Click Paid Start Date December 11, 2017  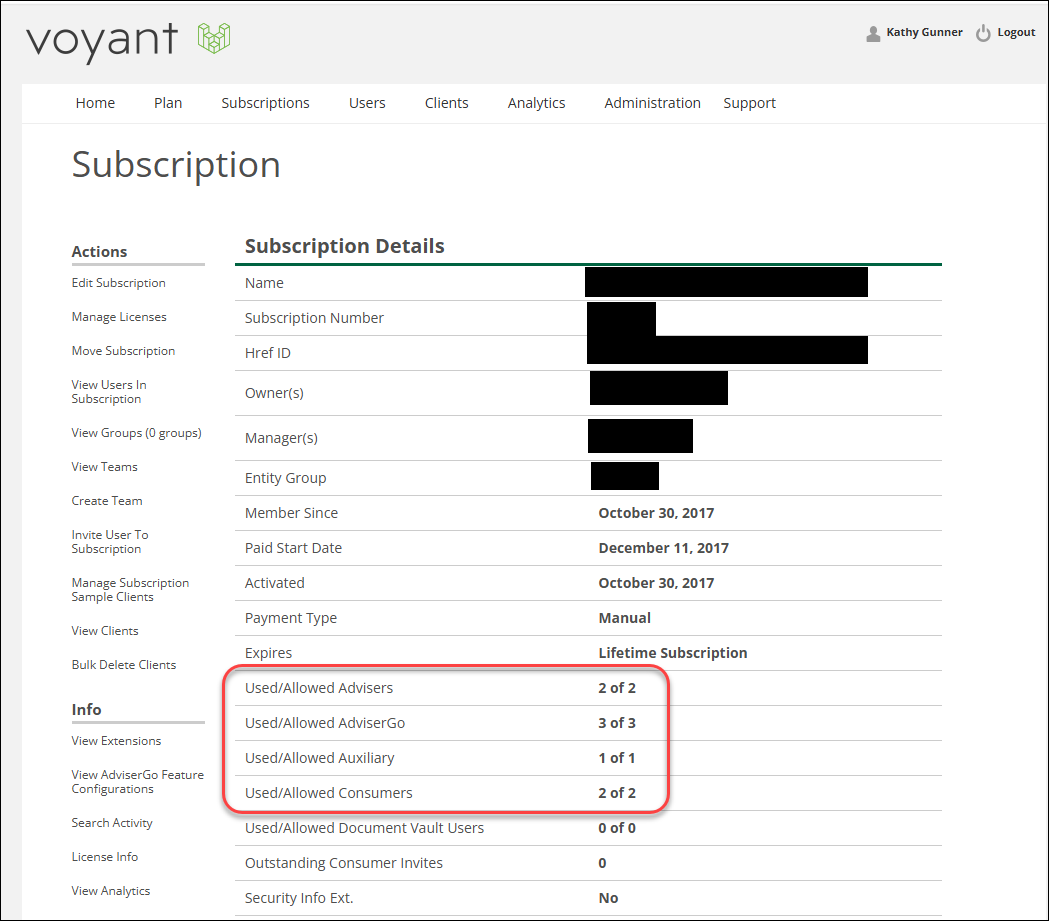pyautogui.click(x=664, y=548)
